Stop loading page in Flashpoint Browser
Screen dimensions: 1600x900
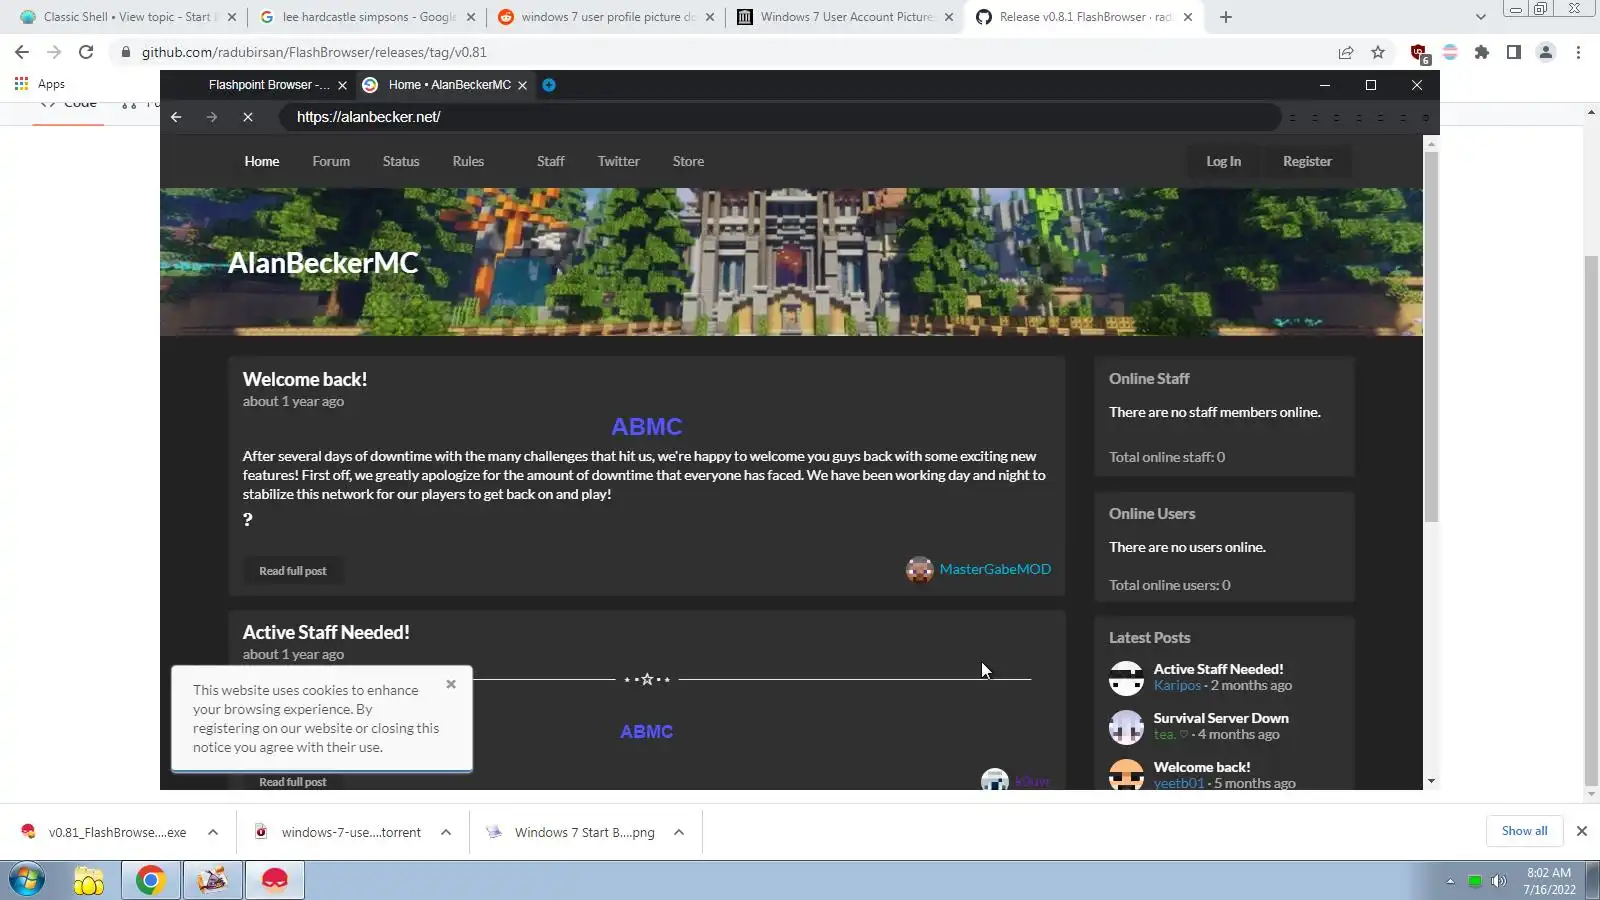pos(248,117)
